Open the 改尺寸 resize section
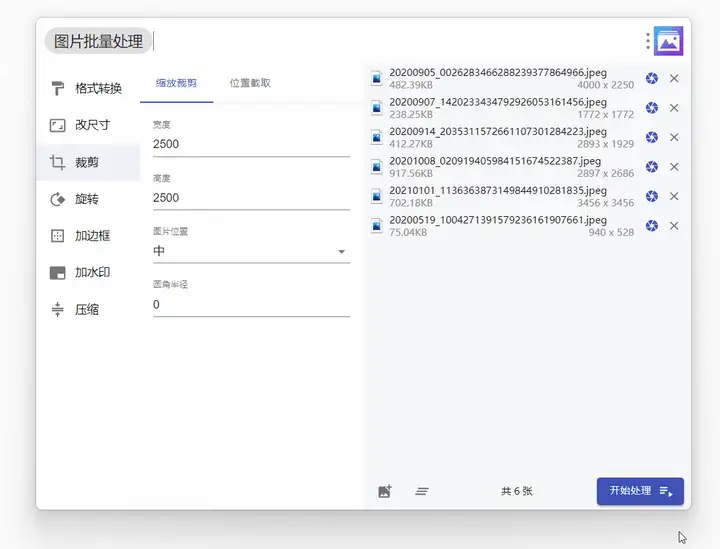The width and height of the screenshot is (720, 549). pyautogui.click(x=88, y=125)
